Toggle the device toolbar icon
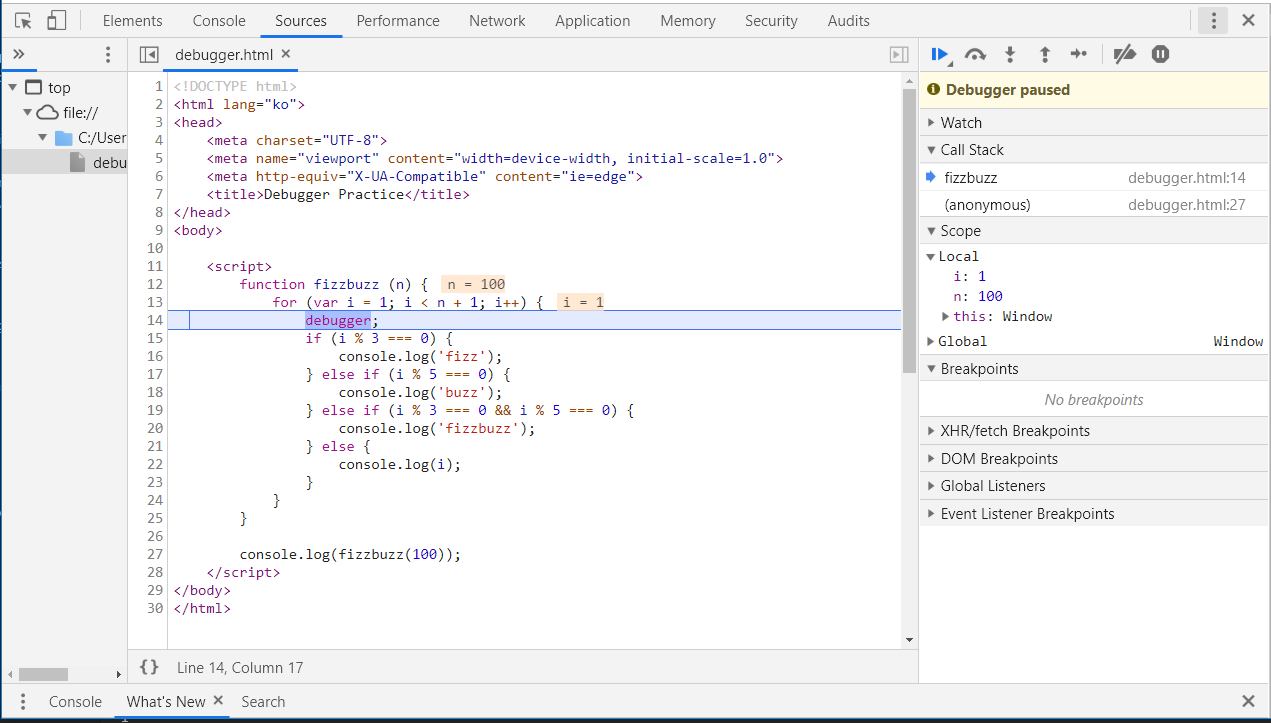 tap(57, 20)
